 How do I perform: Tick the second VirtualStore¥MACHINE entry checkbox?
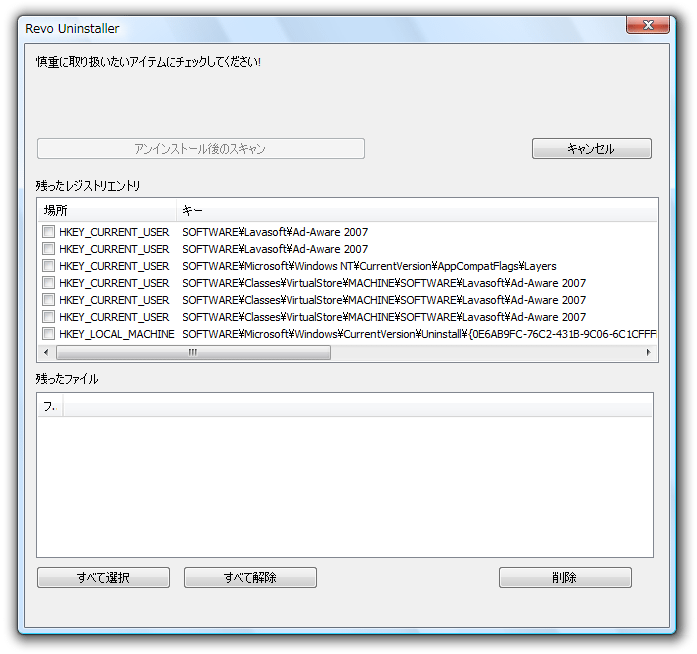point(48,300)
